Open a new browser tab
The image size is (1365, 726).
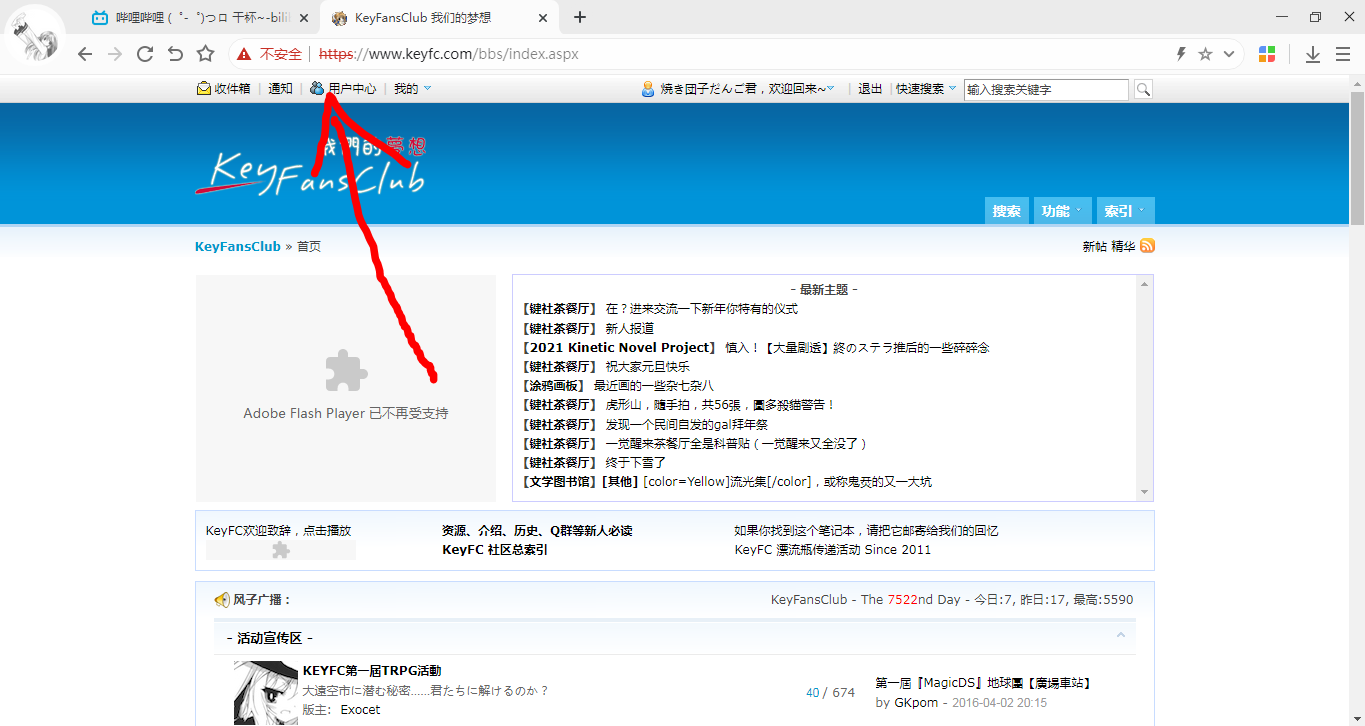(x=580, y=17)
